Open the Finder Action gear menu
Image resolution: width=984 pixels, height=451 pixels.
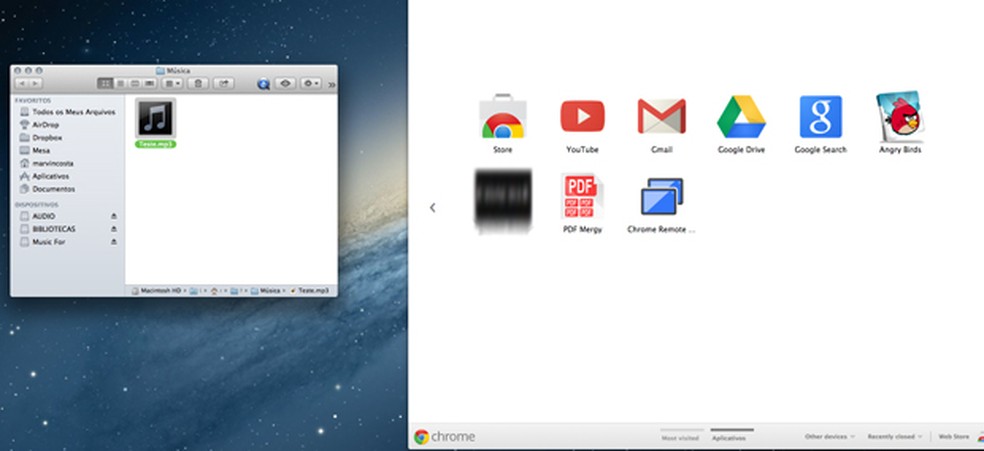(311, 83)
